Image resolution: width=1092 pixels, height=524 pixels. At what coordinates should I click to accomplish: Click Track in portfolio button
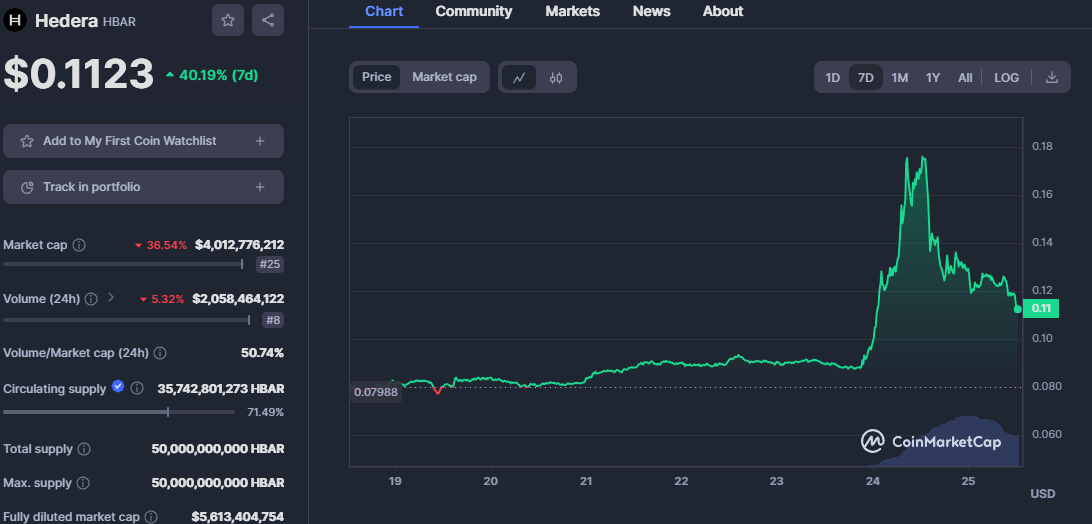pyautogui.click(x=143, y=187)
